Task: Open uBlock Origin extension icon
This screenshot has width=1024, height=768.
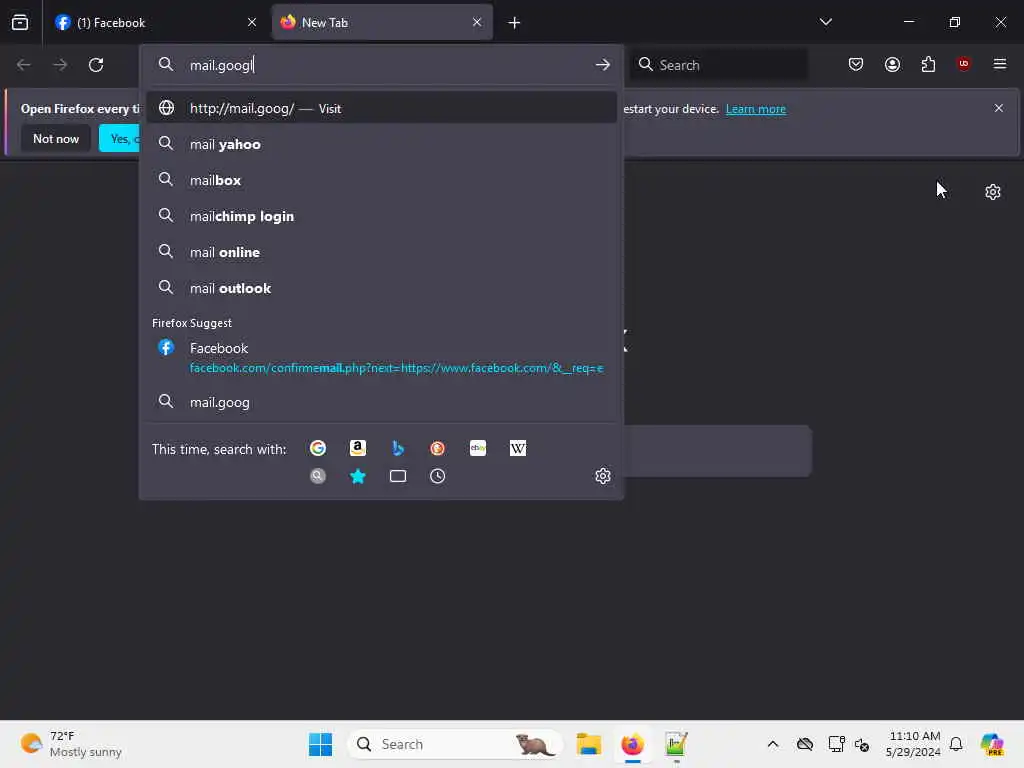Action: [x=963, y=63]
